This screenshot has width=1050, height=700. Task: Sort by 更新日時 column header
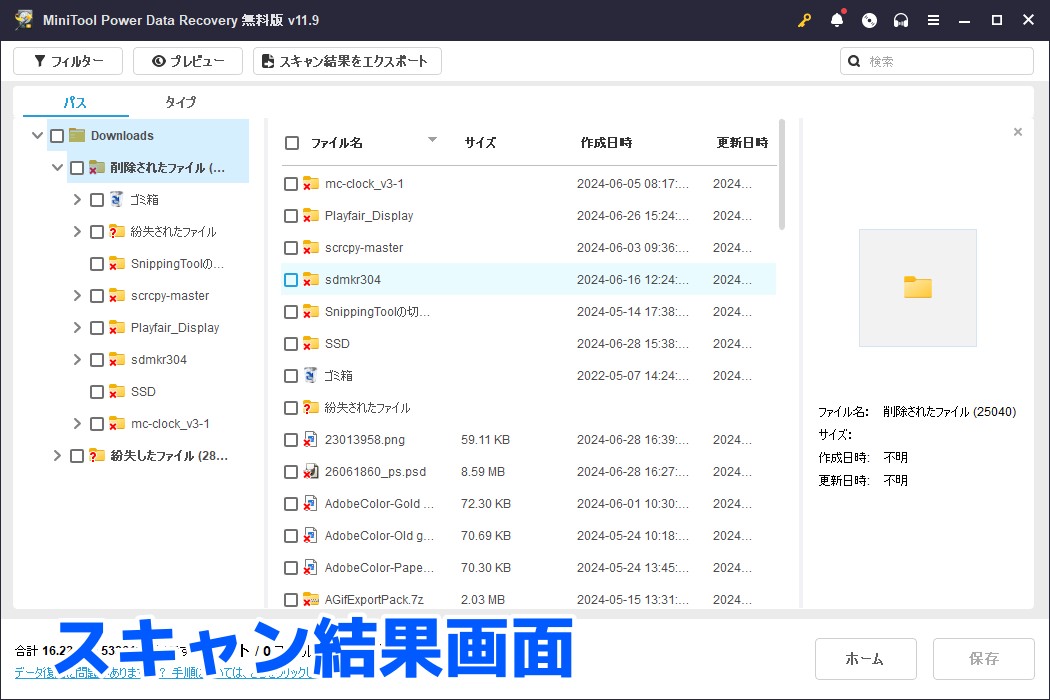point(742,143)
